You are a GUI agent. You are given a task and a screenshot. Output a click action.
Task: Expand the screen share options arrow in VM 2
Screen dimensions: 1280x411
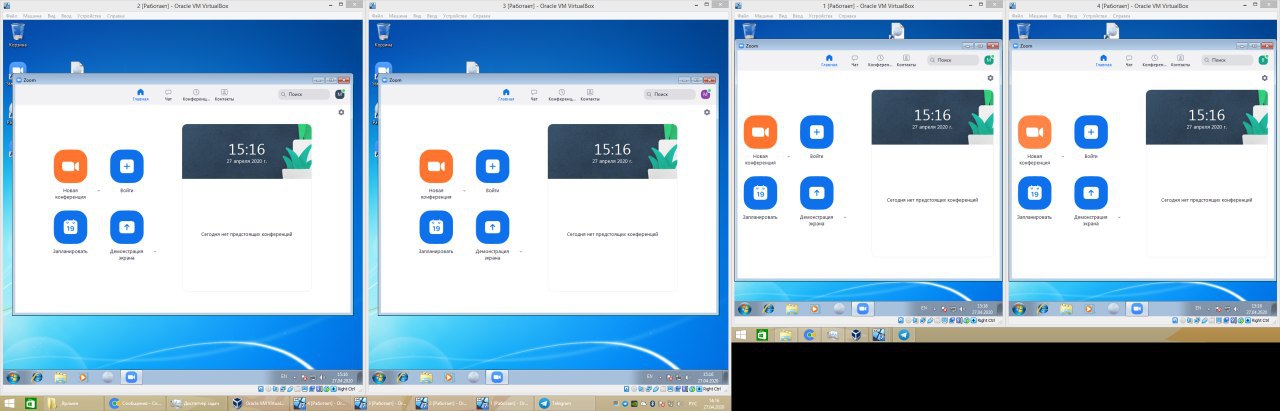pyautogui.click(x=154, y=251)
